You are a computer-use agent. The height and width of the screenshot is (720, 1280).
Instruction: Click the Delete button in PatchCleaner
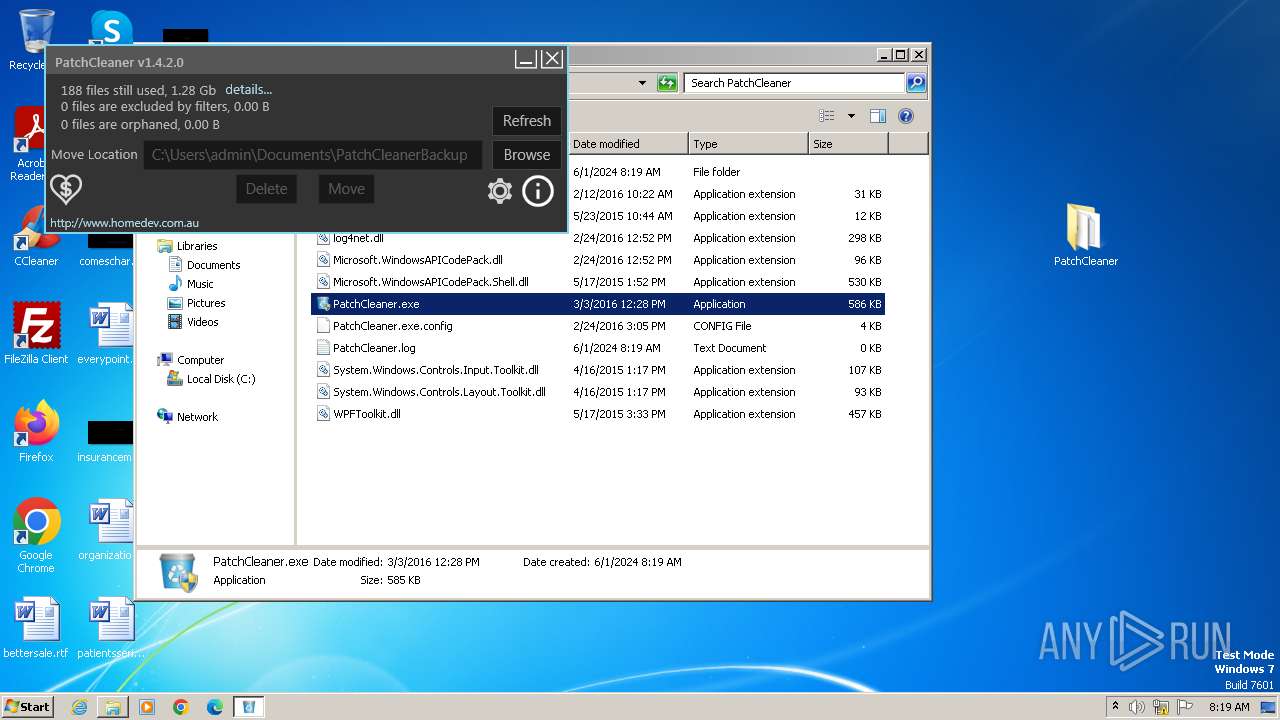click(x=266, y=188)
